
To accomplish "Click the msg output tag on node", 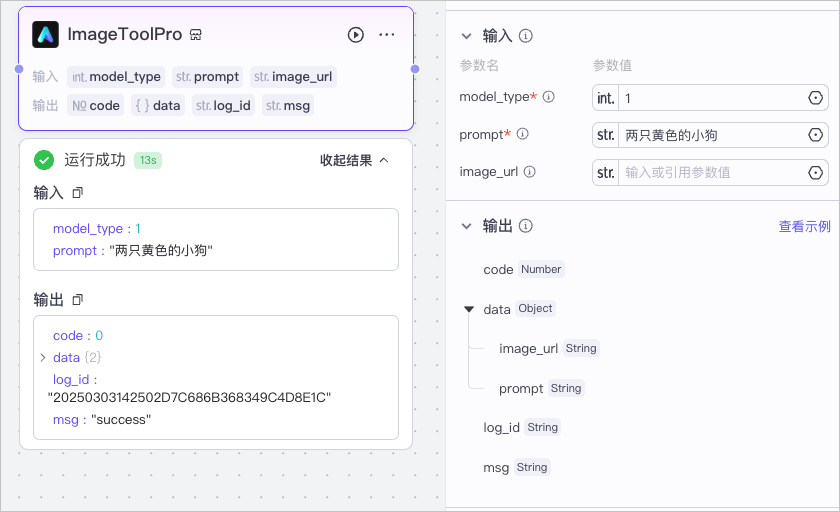I will pyautogui.click(x=288, y=106).
